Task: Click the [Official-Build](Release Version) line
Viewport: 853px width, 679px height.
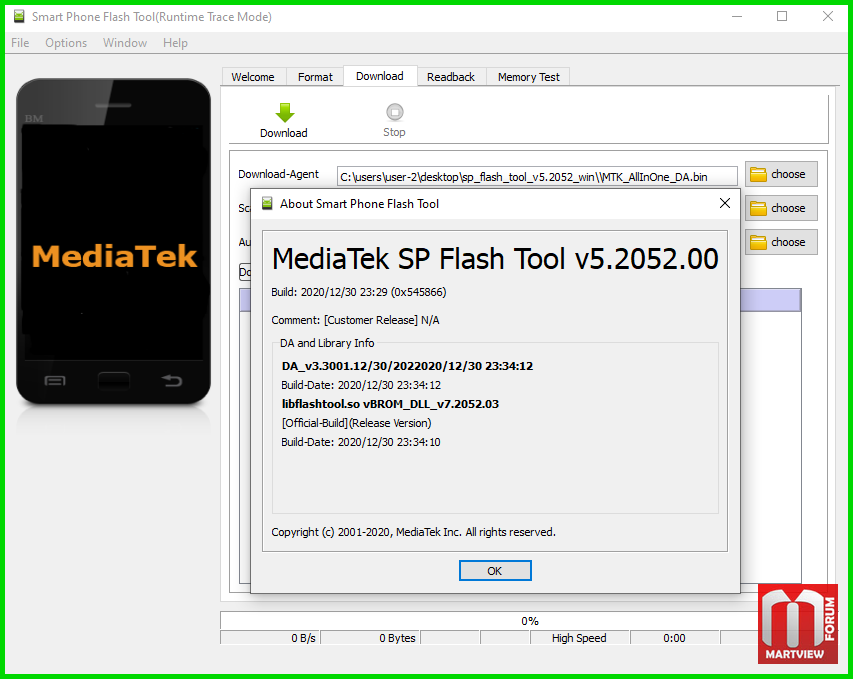Action: [x=356, y=423]
